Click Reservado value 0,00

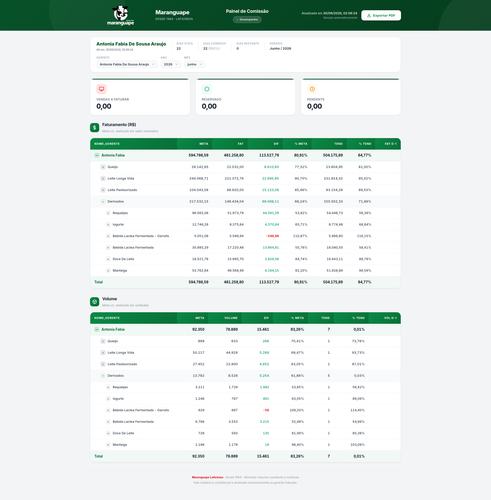click(x=209, y=106)
